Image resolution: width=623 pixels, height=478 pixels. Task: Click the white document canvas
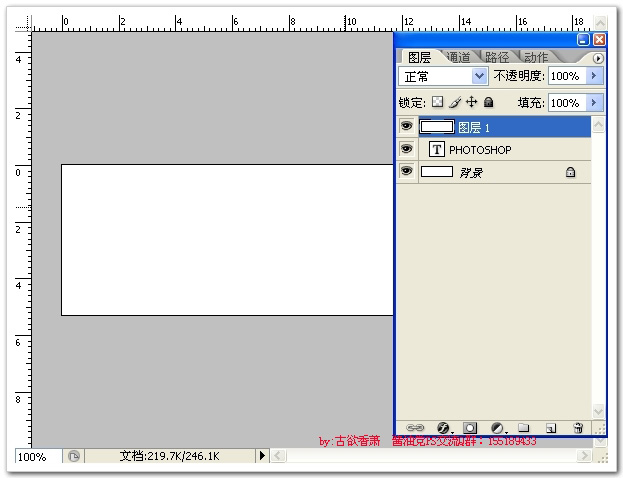[x=227, y=240]
